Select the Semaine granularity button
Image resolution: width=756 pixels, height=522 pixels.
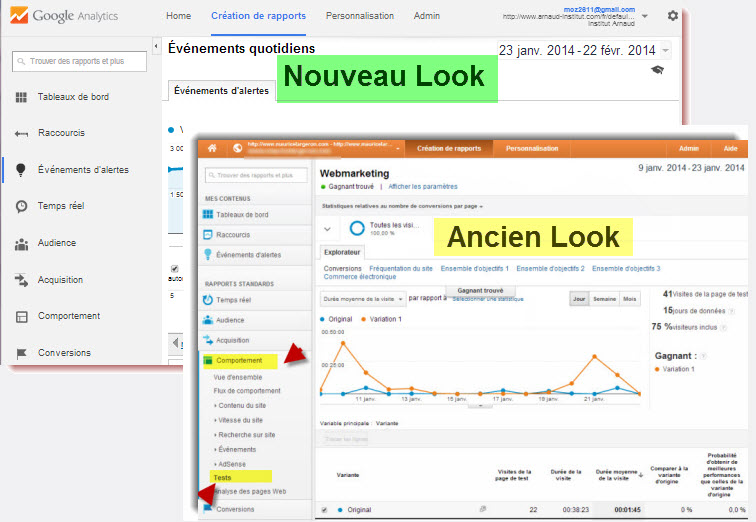(x=605, y=299)
